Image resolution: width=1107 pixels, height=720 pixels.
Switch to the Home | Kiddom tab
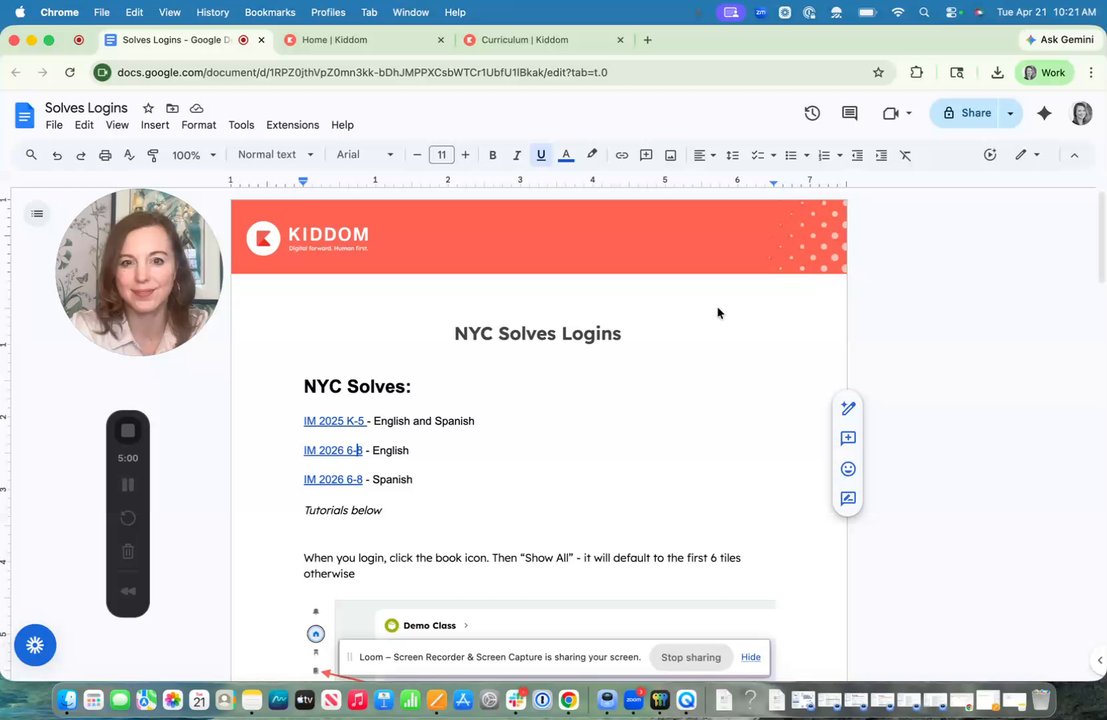tap(364, 40)
